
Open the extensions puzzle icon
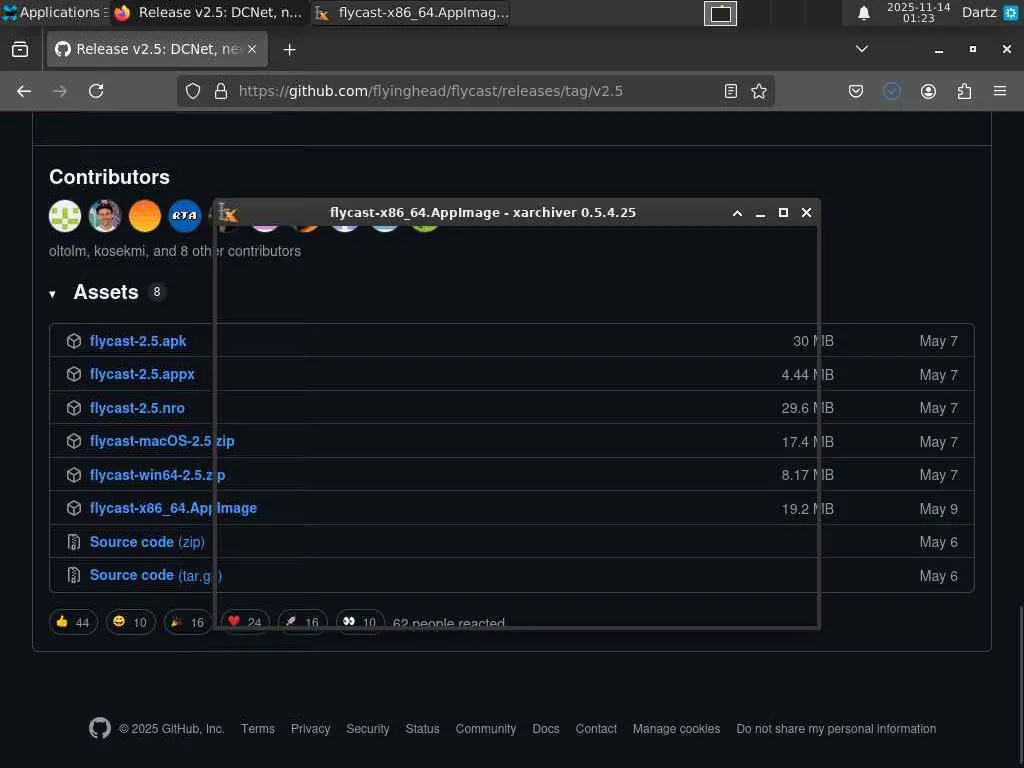tap(964, 91)
